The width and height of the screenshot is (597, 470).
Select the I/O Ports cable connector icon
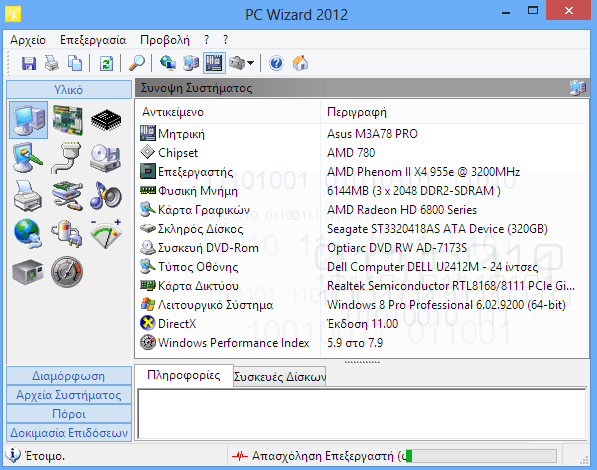67,158
